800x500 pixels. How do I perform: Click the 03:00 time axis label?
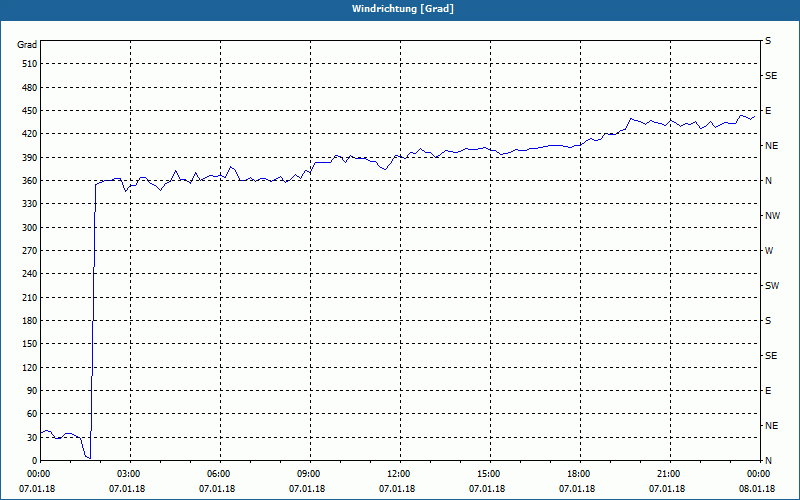click(x=131, y=474)
